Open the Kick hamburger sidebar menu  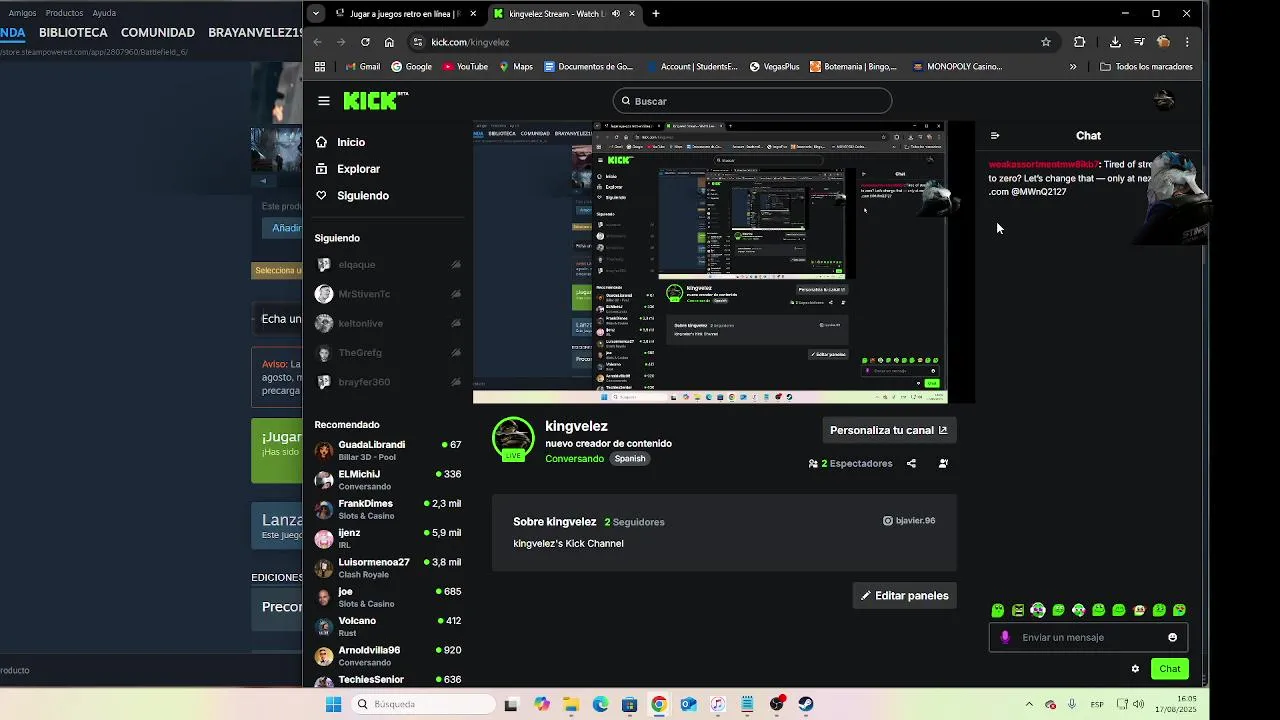click(324, 101)
